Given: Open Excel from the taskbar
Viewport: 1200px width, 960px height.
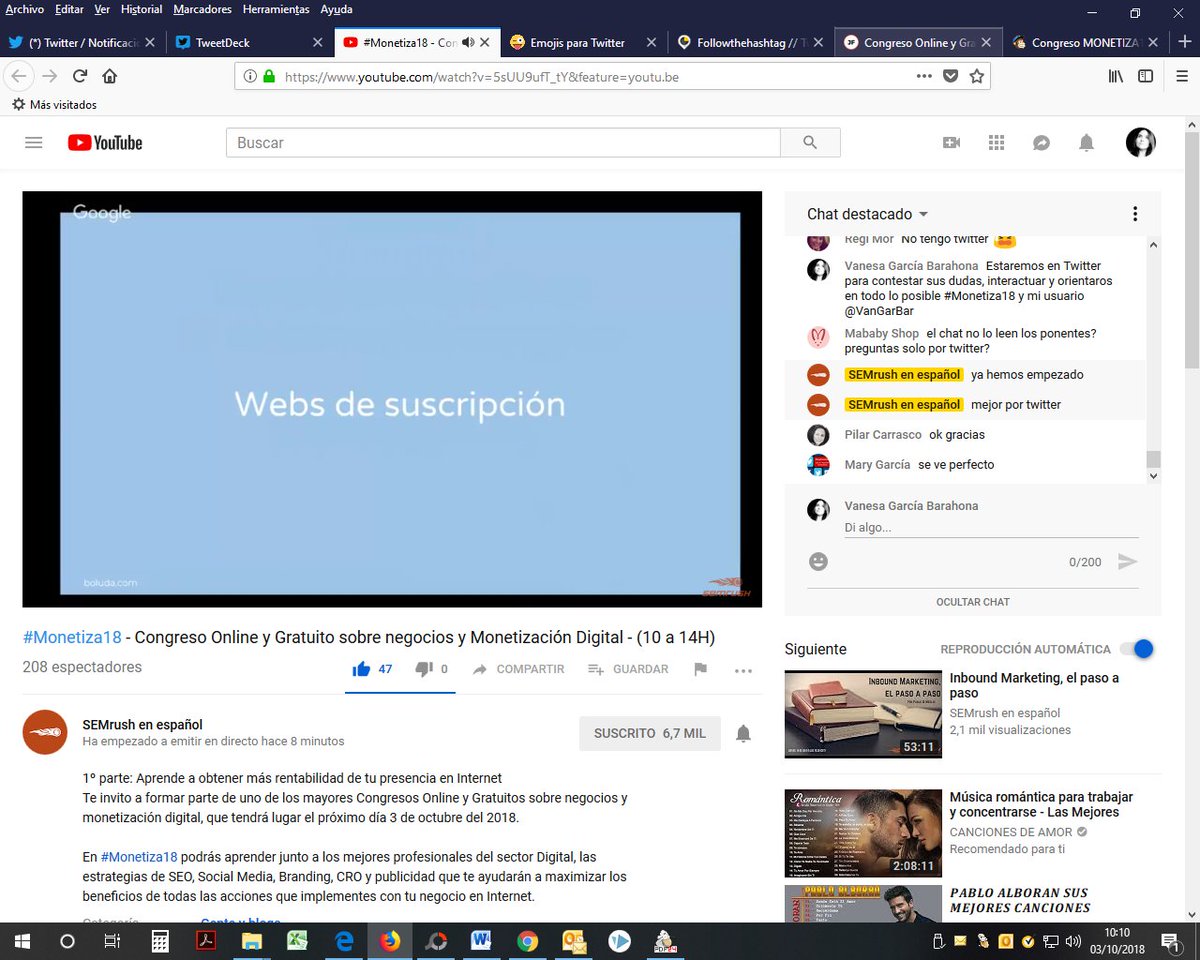Looking at the screenshot, I should [296, 941].
